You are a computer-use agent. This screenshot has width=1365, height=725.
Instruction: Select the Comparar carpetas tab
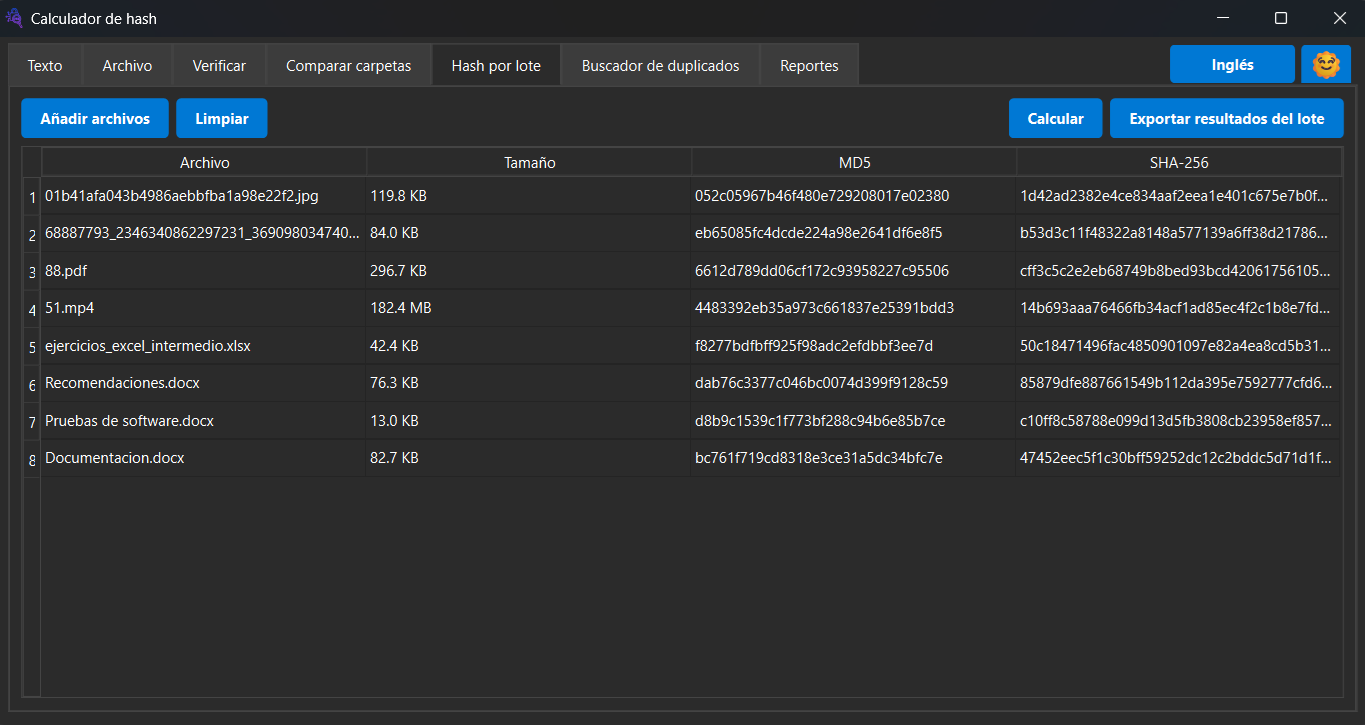click(348, 66)
